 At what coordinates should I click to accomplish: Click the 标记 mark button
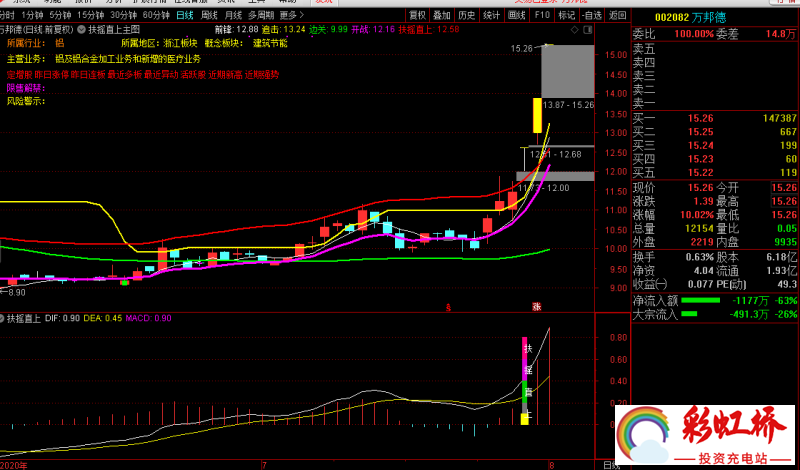click(x=566, y=15)
